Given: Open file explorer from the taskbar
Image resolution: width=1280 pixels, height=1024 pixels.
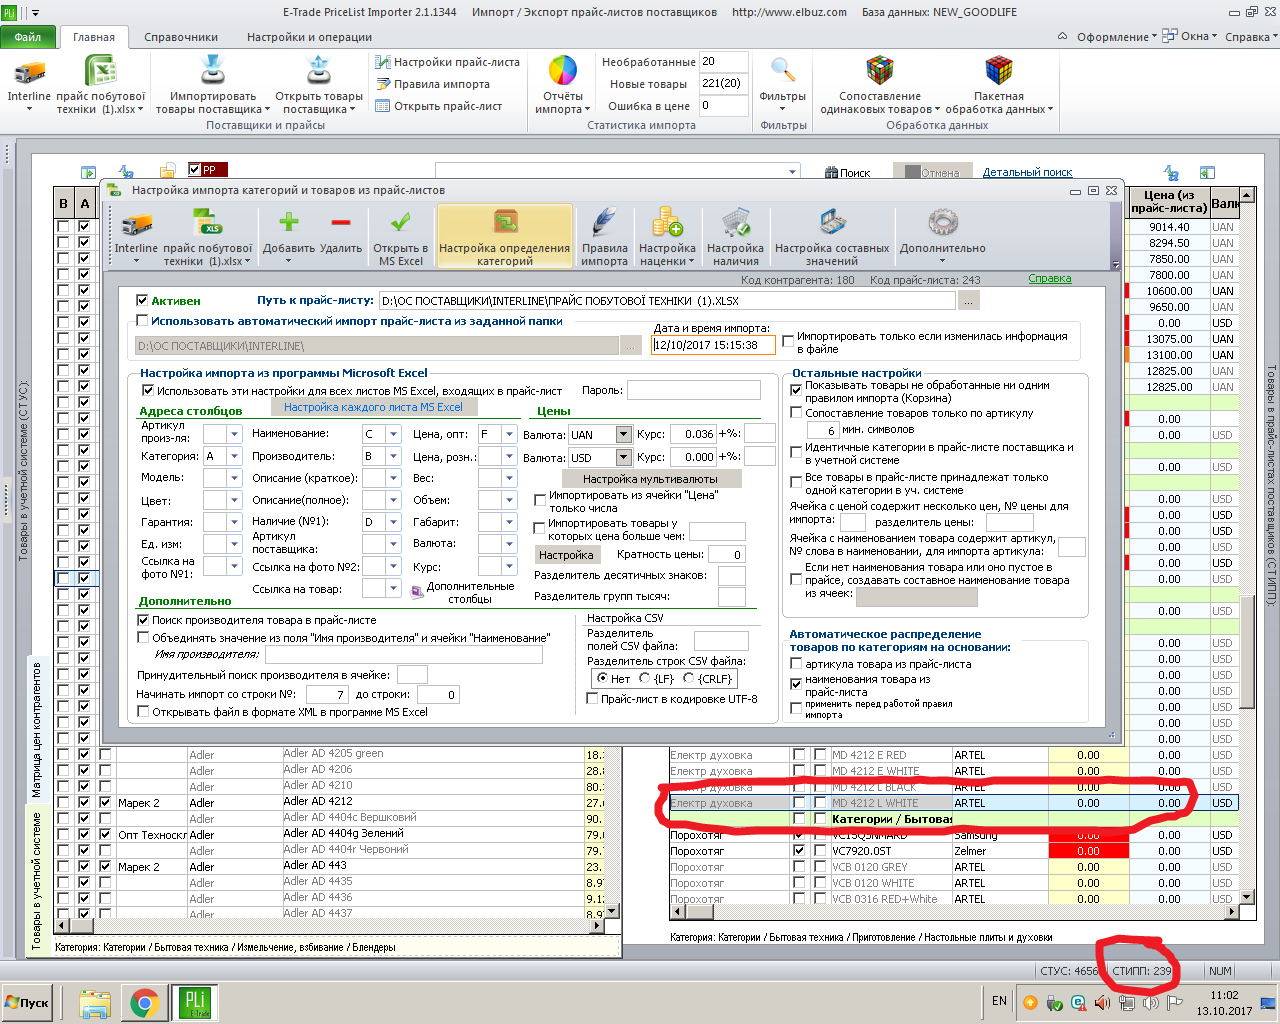Looking at the screenshot, I should point(95,1003).
